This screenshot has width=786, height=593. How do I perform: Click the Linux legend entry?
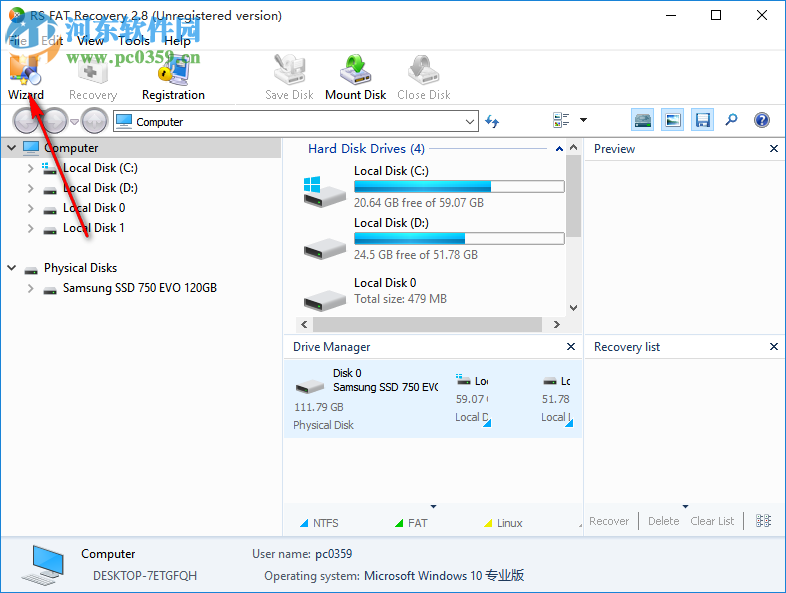coord(503,523)
